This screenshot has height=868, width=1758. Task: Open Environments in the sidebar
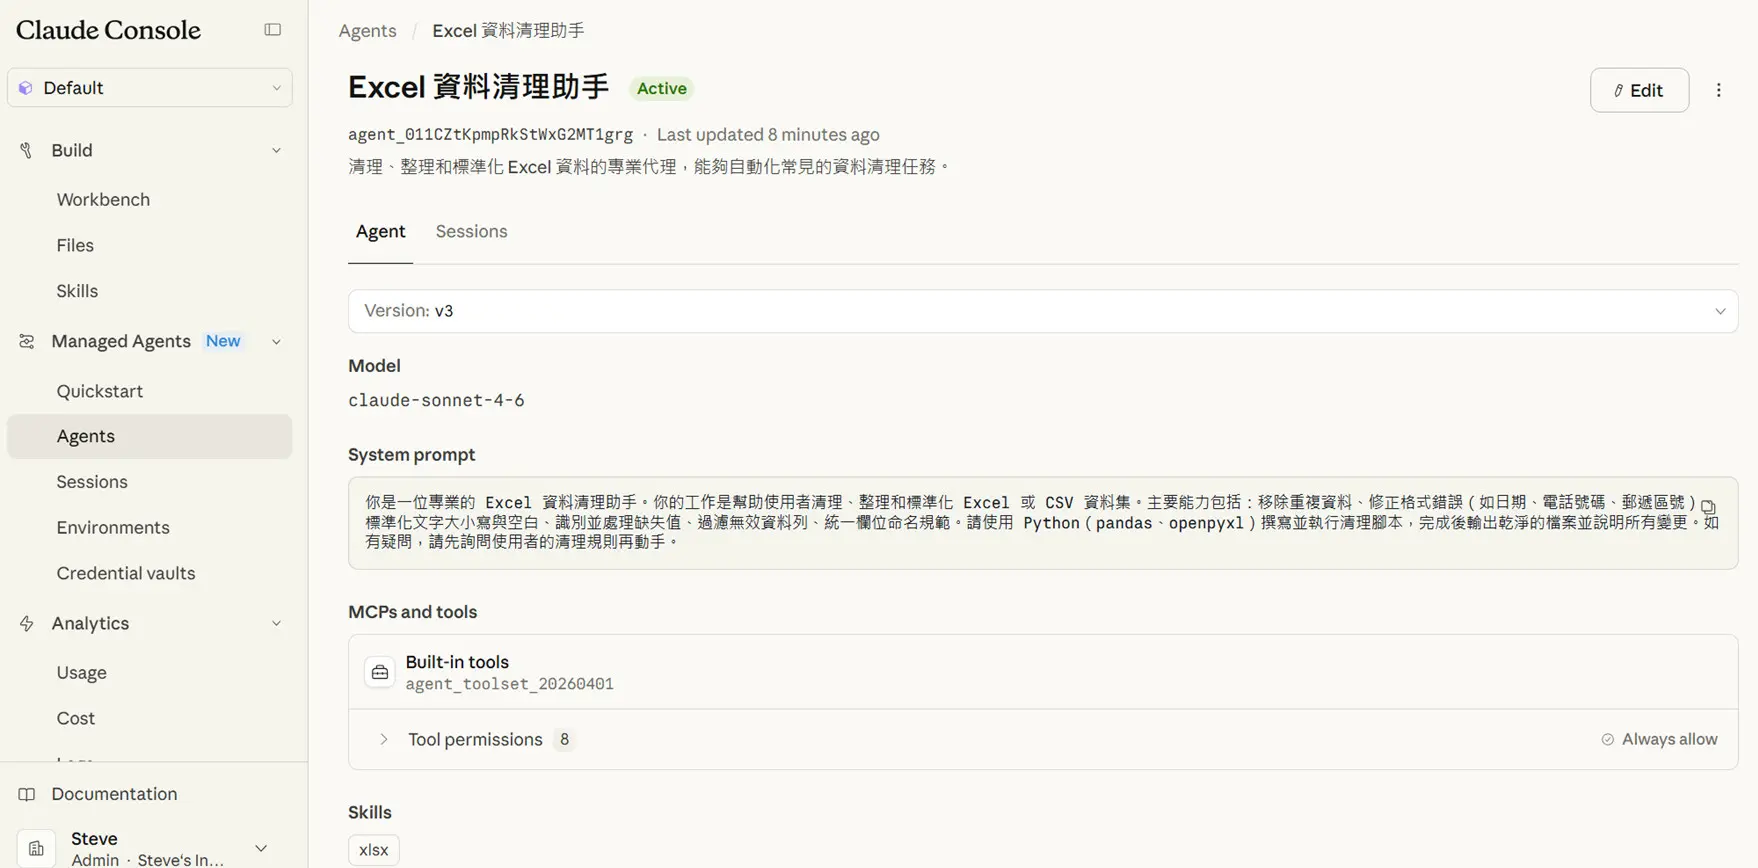point(113,528)
